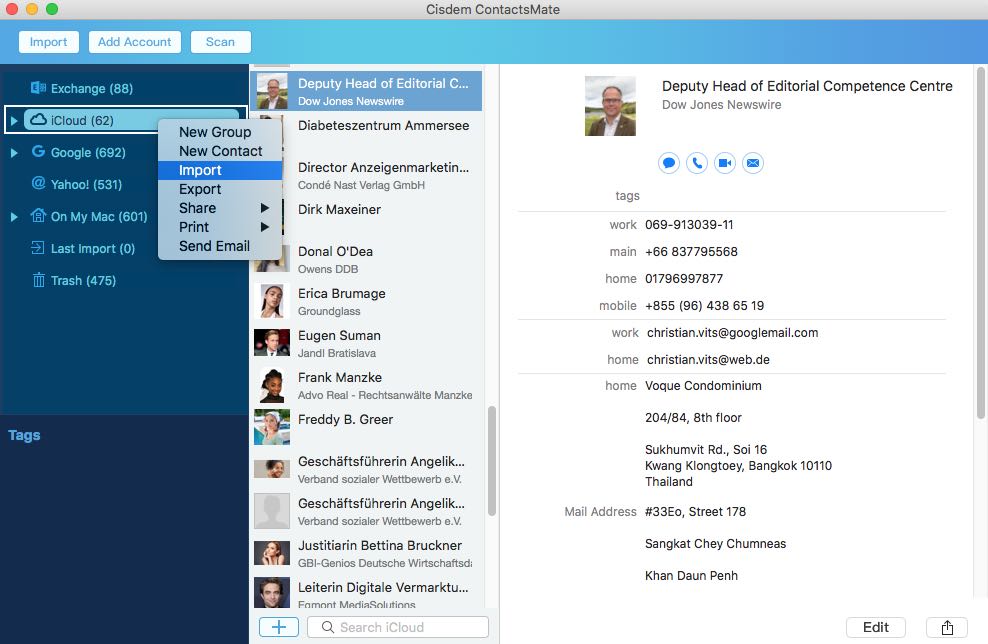The image size is (988, 644).
Task: Select the Dirk Maxeiner contact
Action: click(366, 217)
